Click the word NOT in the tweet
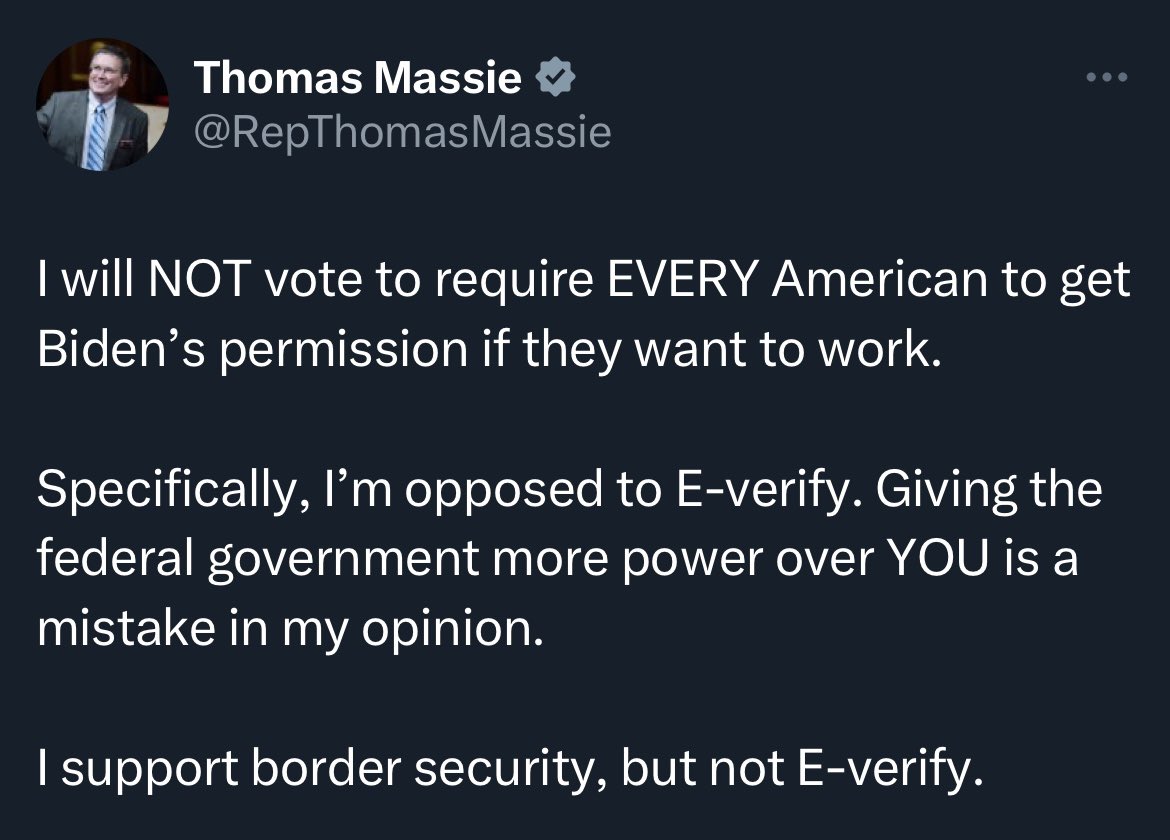Screen dimensions: 1170x840 pos(199,278)
